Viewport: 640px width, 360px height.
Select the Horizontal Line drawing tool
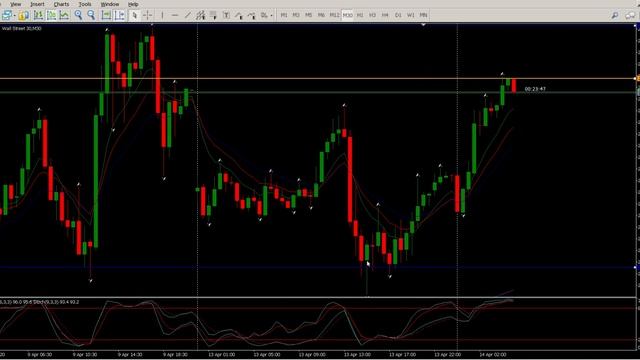[x=175, y=16]
